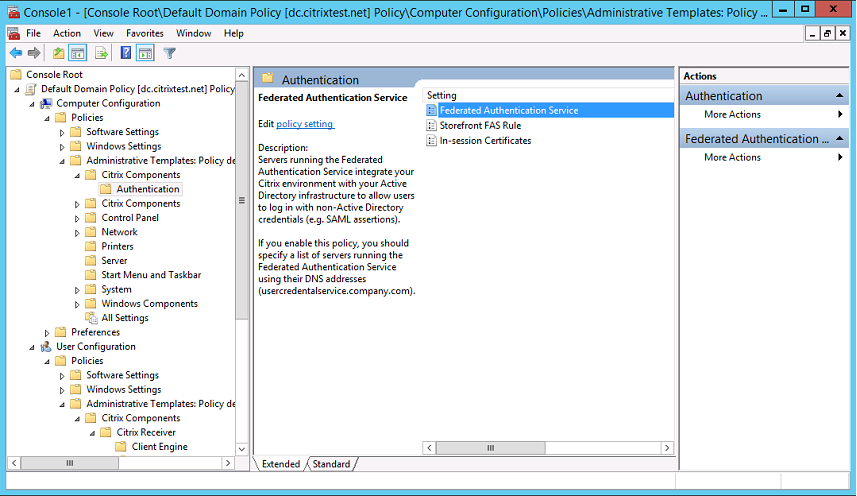Click the red toolbox MMC icon beside File

[14, 33]
